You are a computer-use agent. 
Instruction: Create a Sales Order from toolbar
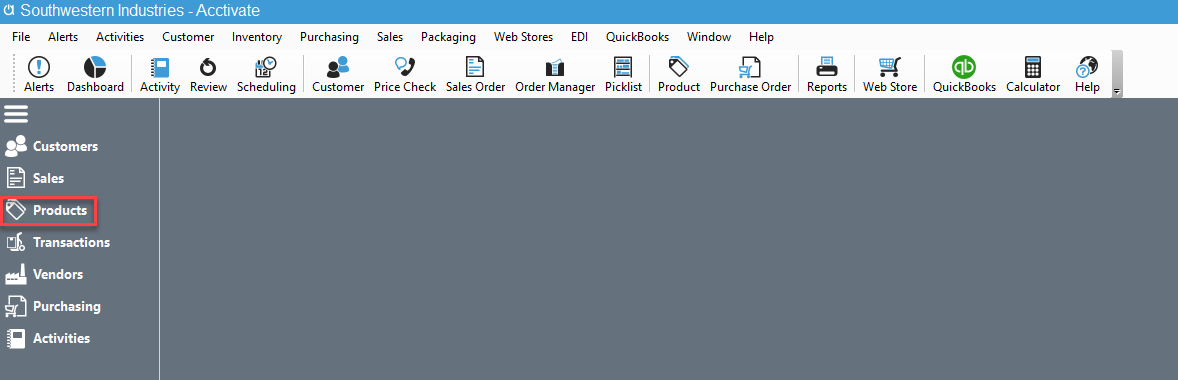pos(476,75)
